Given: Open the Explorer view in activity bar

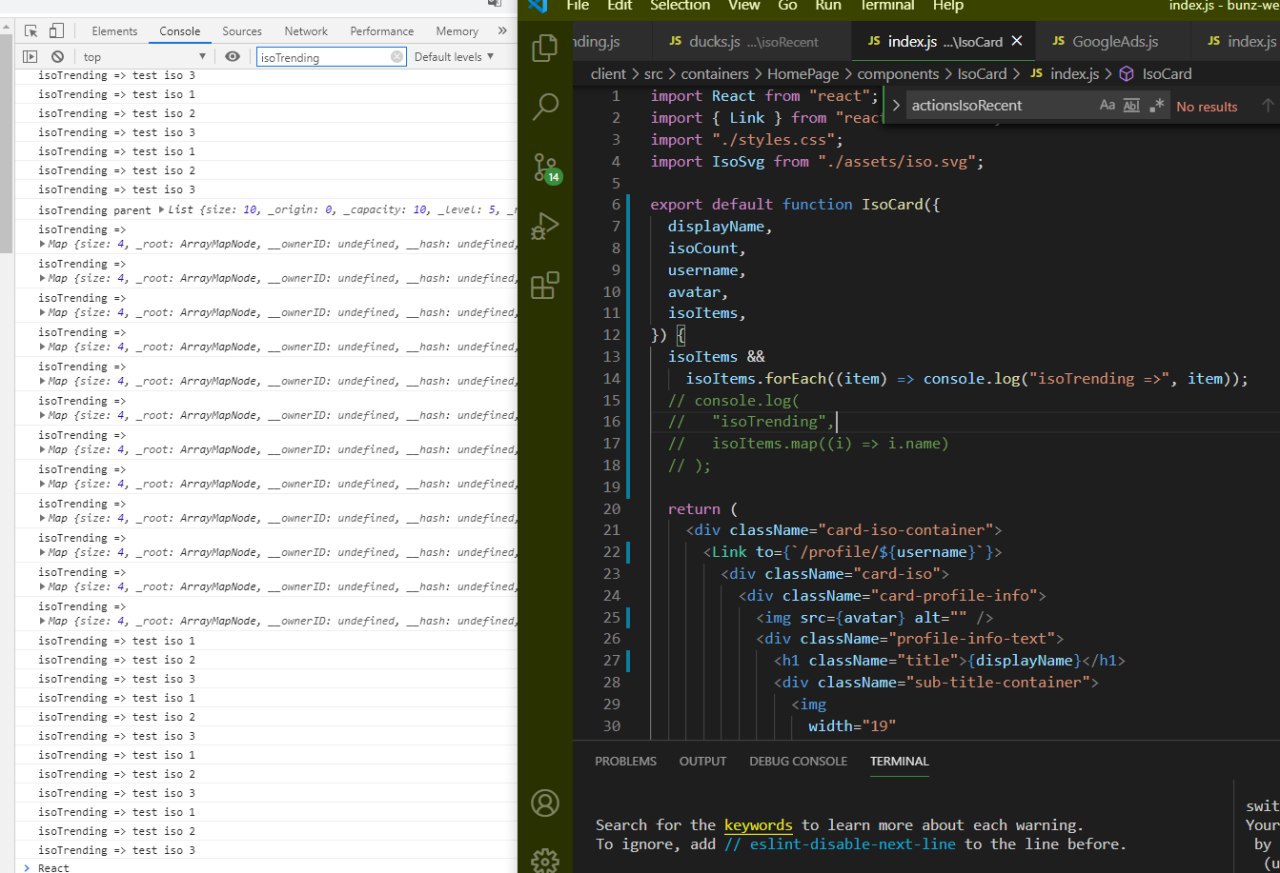Looking at the screenshot, I should (x=545, y=48).
